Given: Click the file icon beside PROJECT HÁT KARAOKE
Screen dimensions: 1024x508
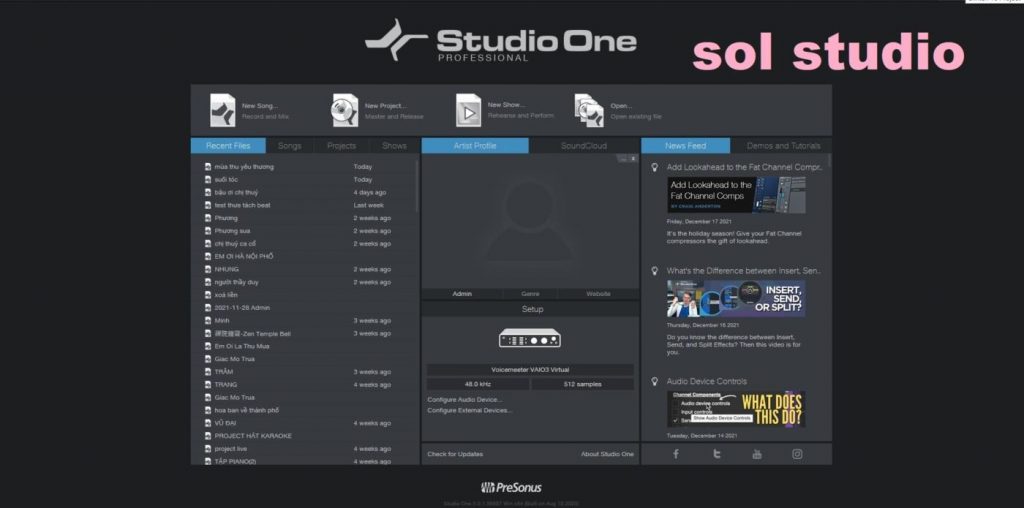Looking at the screenshot, I should click(x=208, y=436).
